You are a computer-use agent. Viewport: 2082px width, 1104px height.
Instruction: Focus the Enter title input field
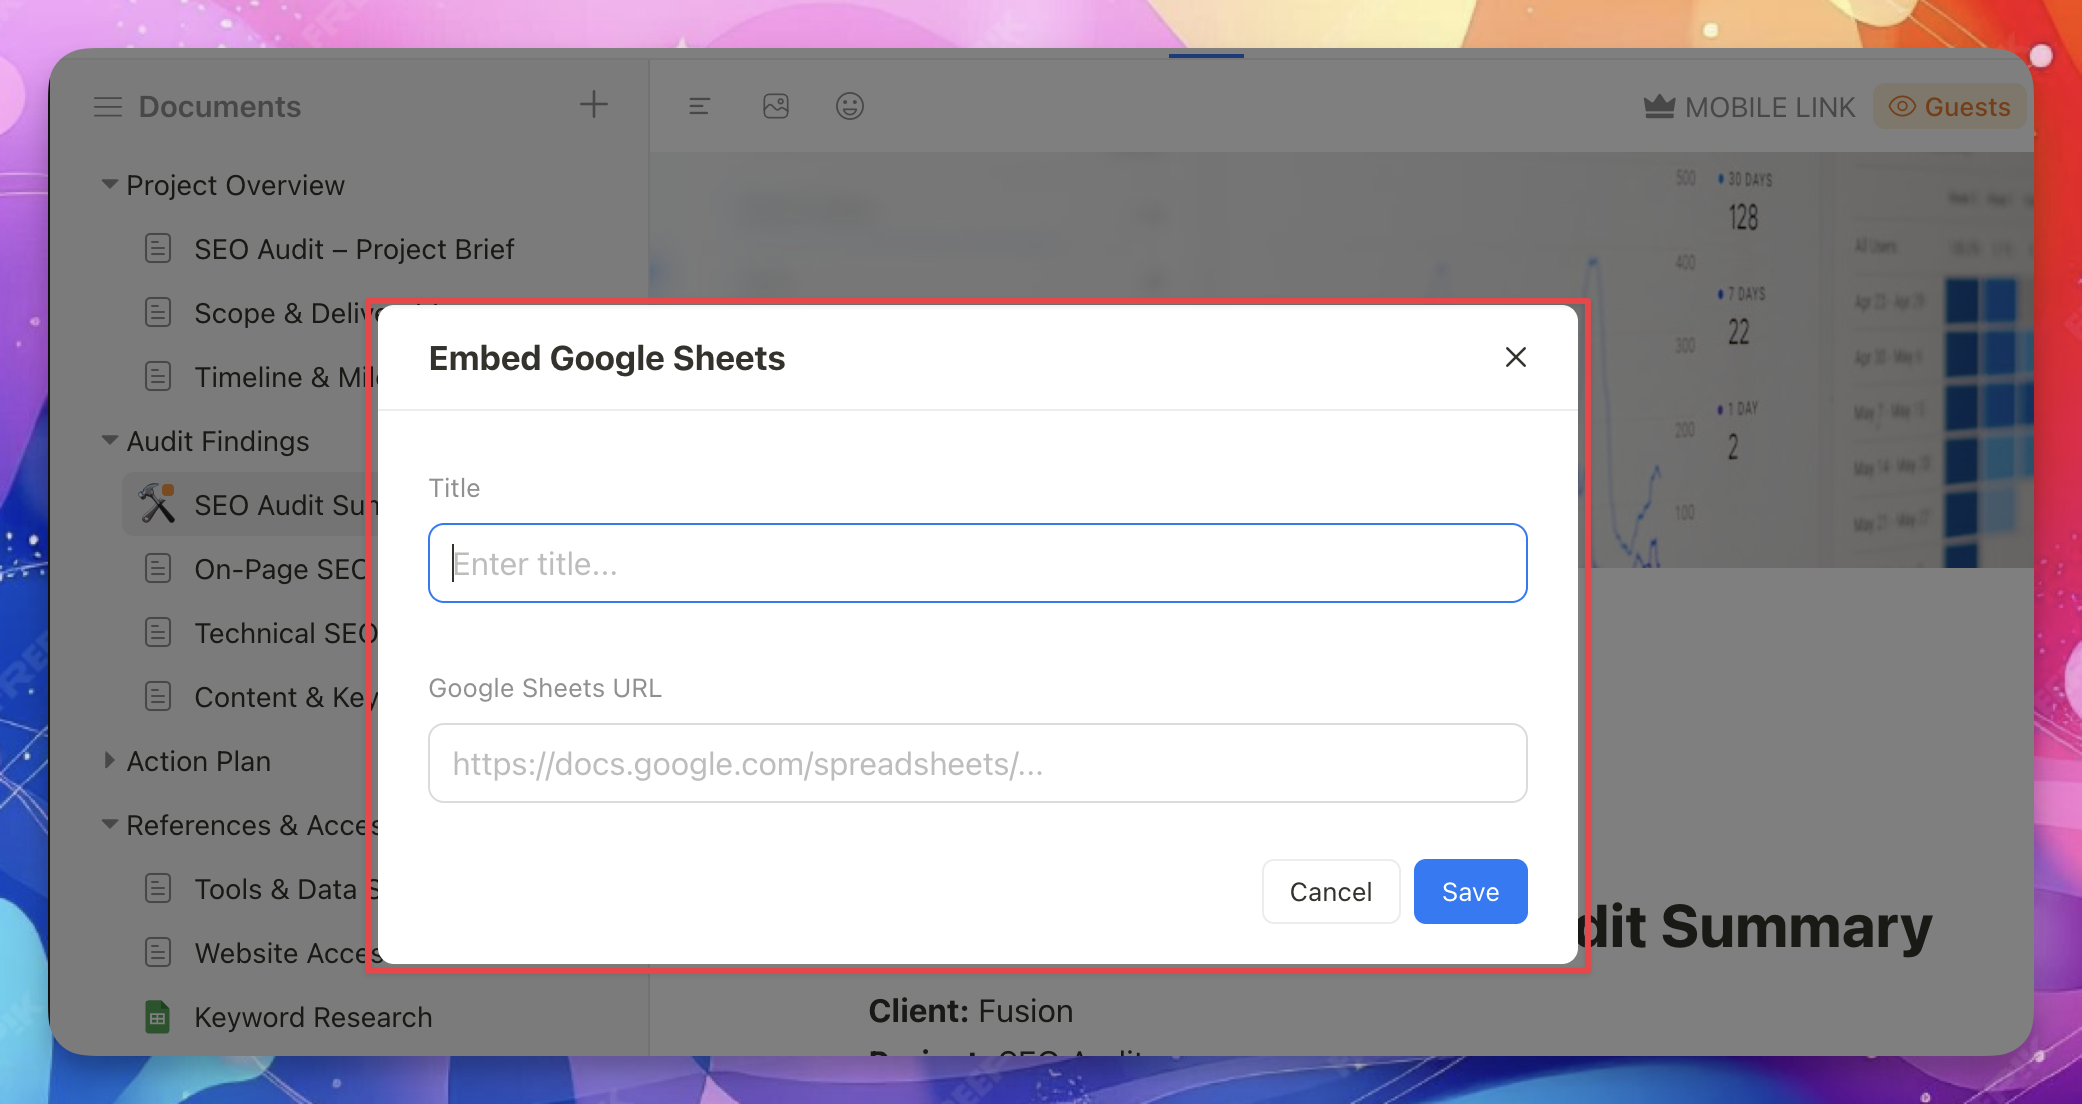coord(977,563)
